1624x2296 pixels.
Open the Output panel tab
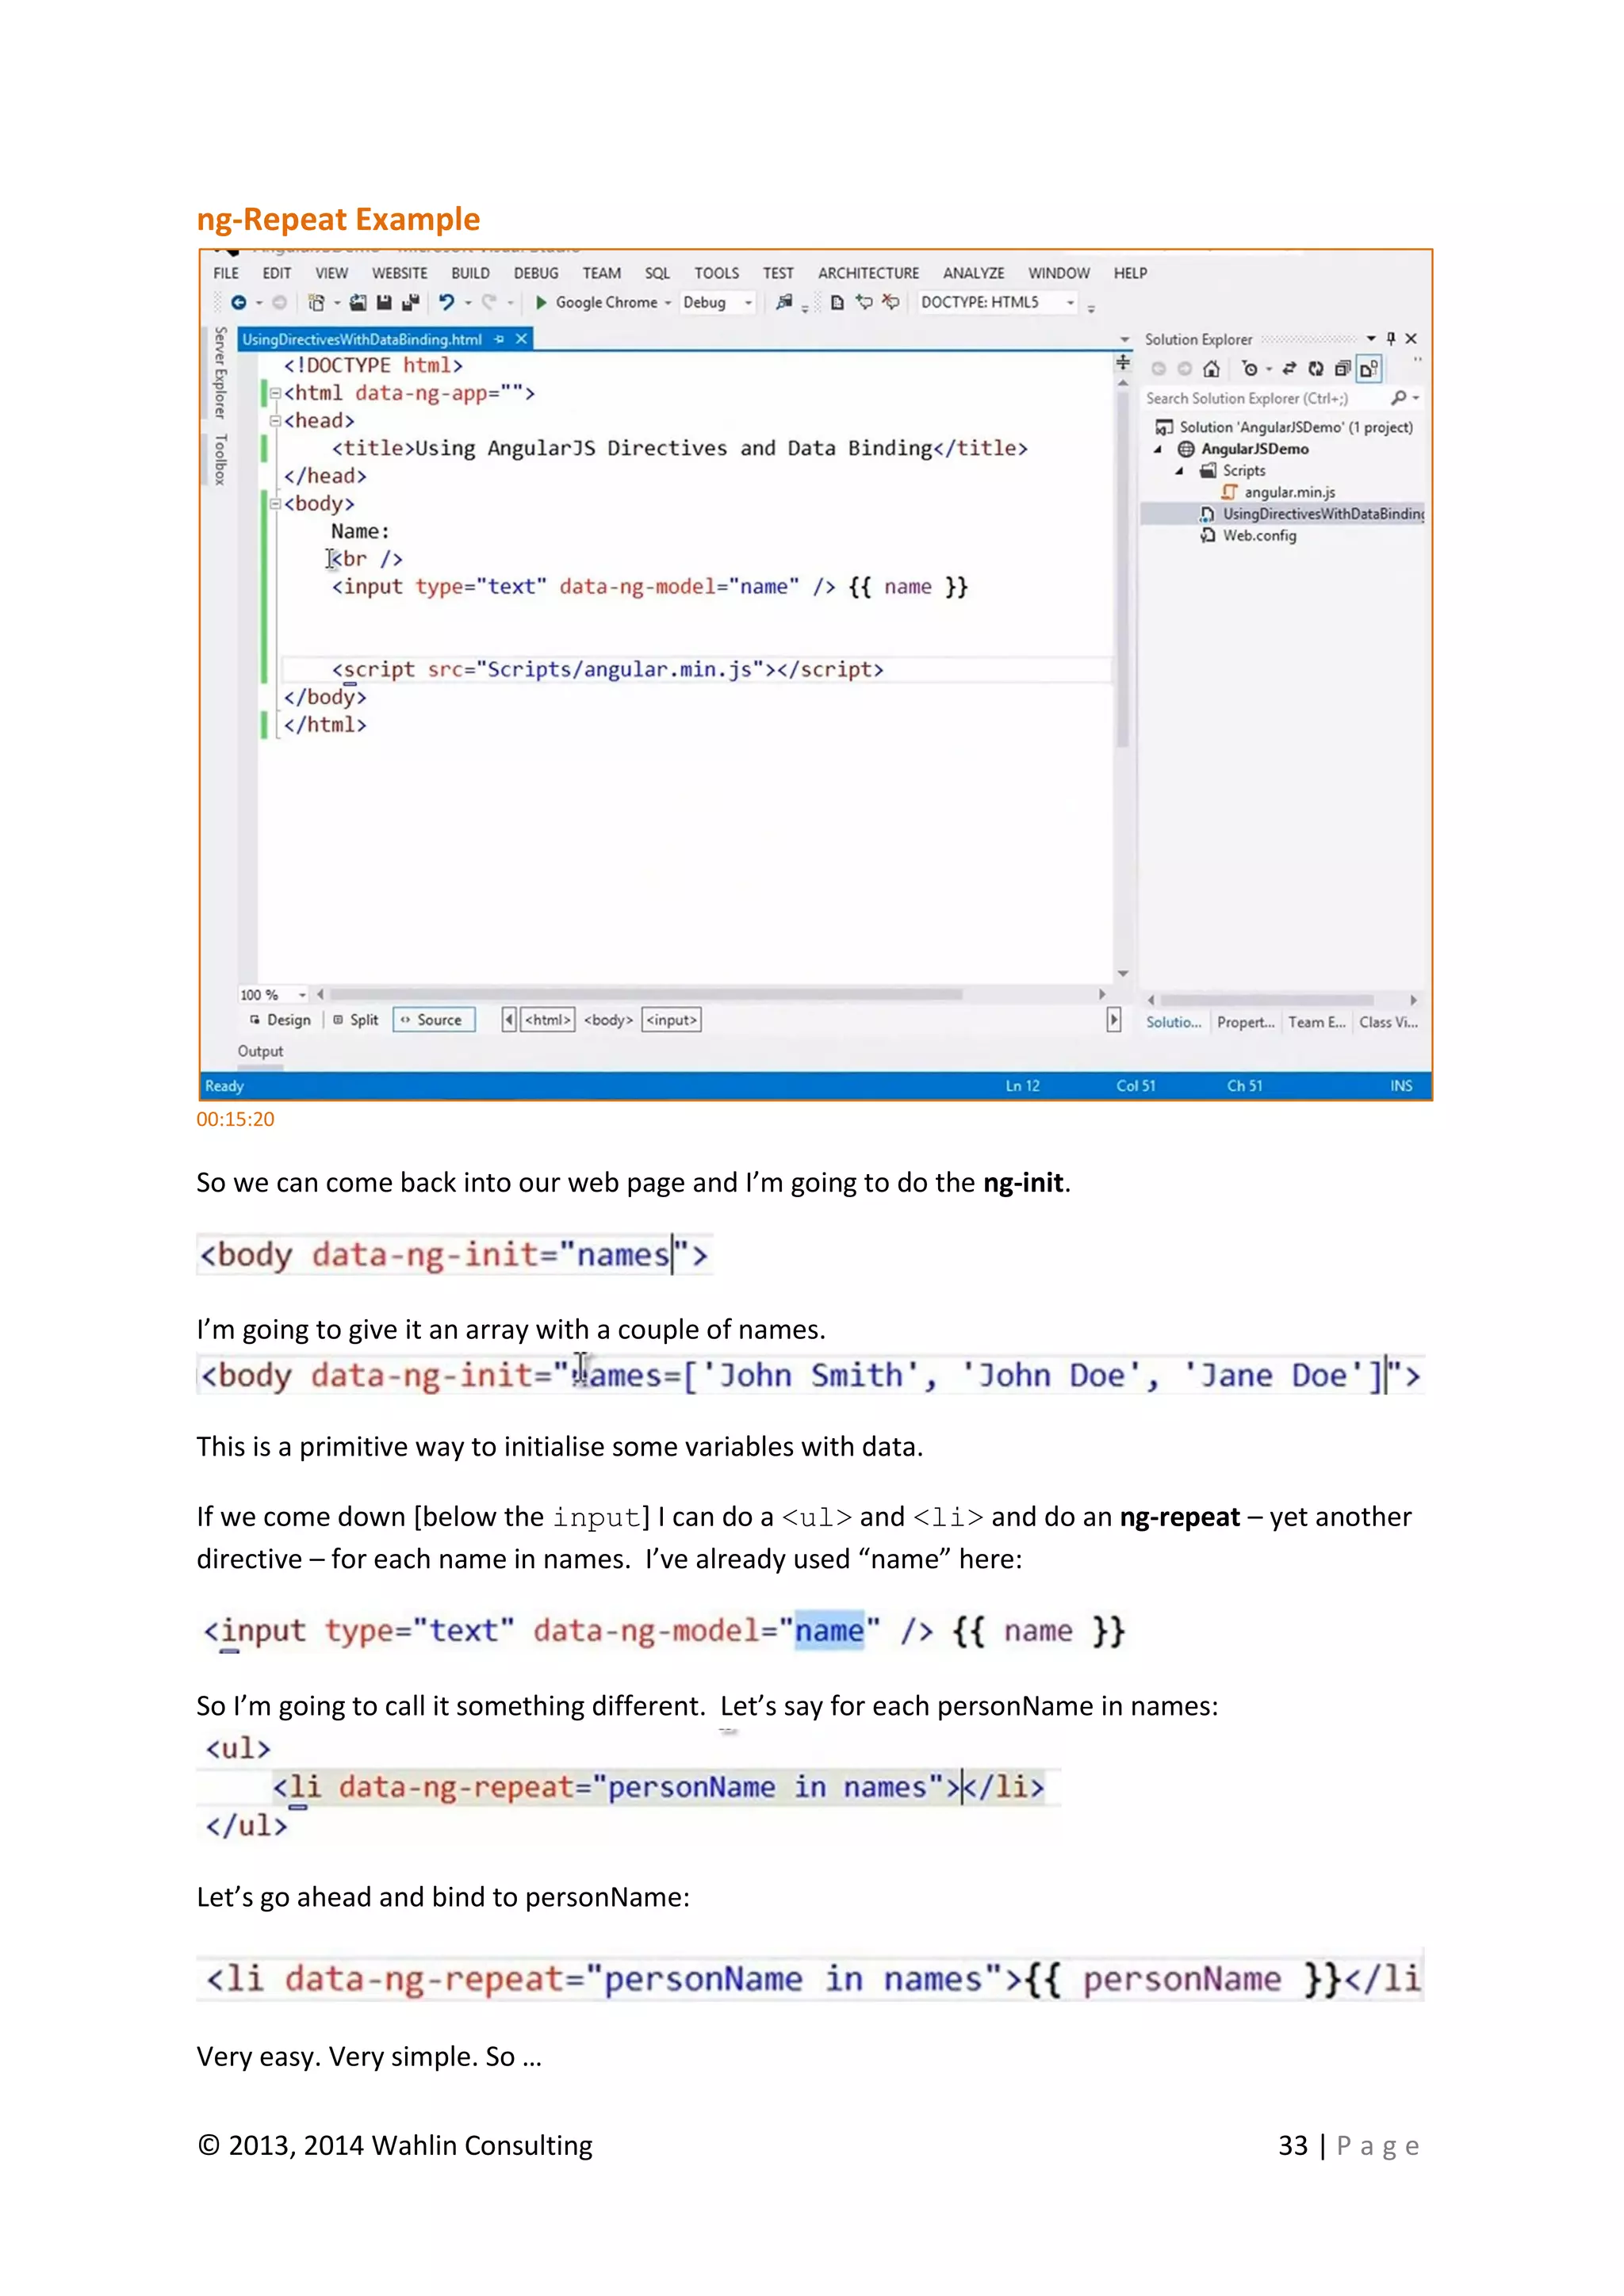(x=260, y=1051)
